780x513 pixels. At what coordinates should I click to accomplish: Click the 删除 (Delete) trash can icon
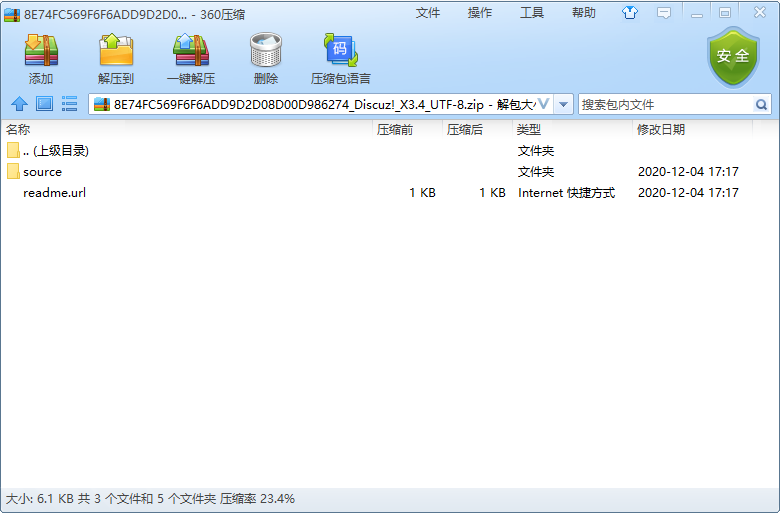tap(265, 57)
